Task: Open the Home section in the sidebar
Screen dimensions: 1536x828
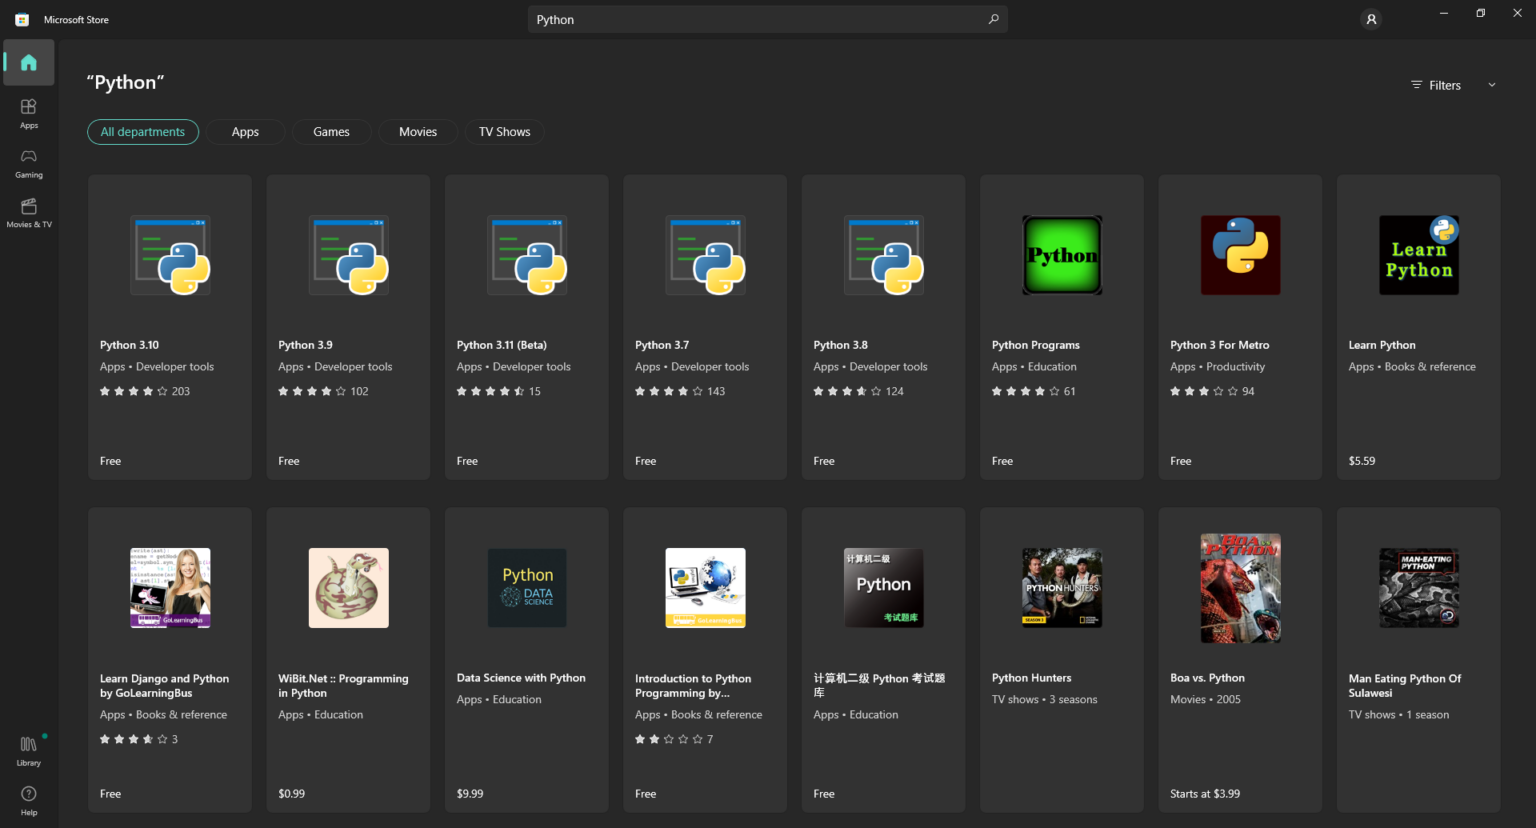Action: click(28, 62)
